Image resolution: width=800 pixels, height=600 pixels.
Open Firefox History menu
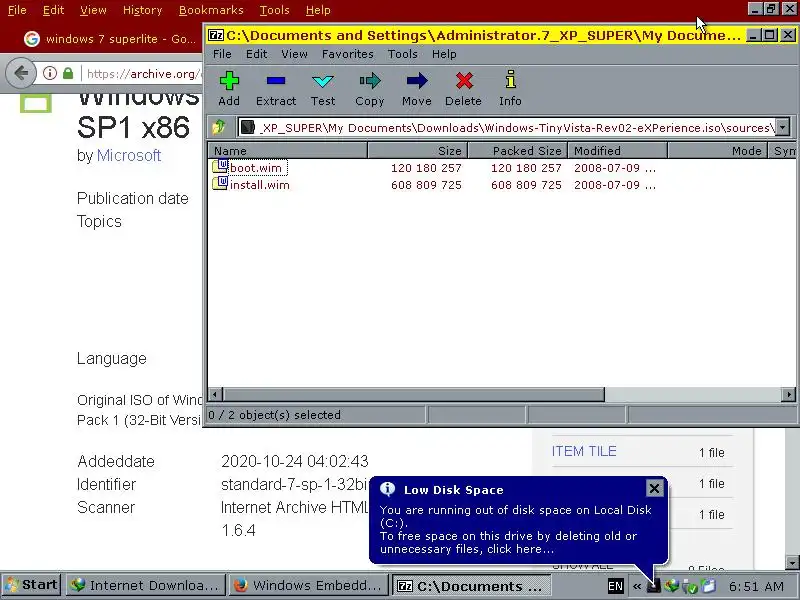click(x=142, y=10)
